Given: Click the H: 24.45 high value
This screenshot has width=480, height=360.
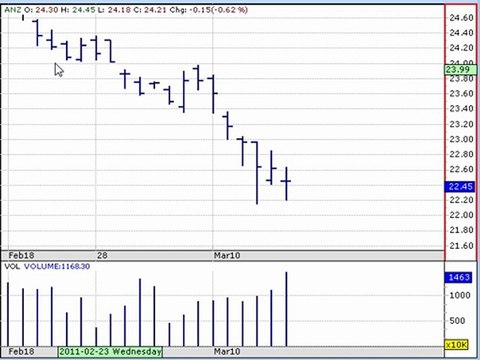Looking at the screenshot, I should pos(78,10).
